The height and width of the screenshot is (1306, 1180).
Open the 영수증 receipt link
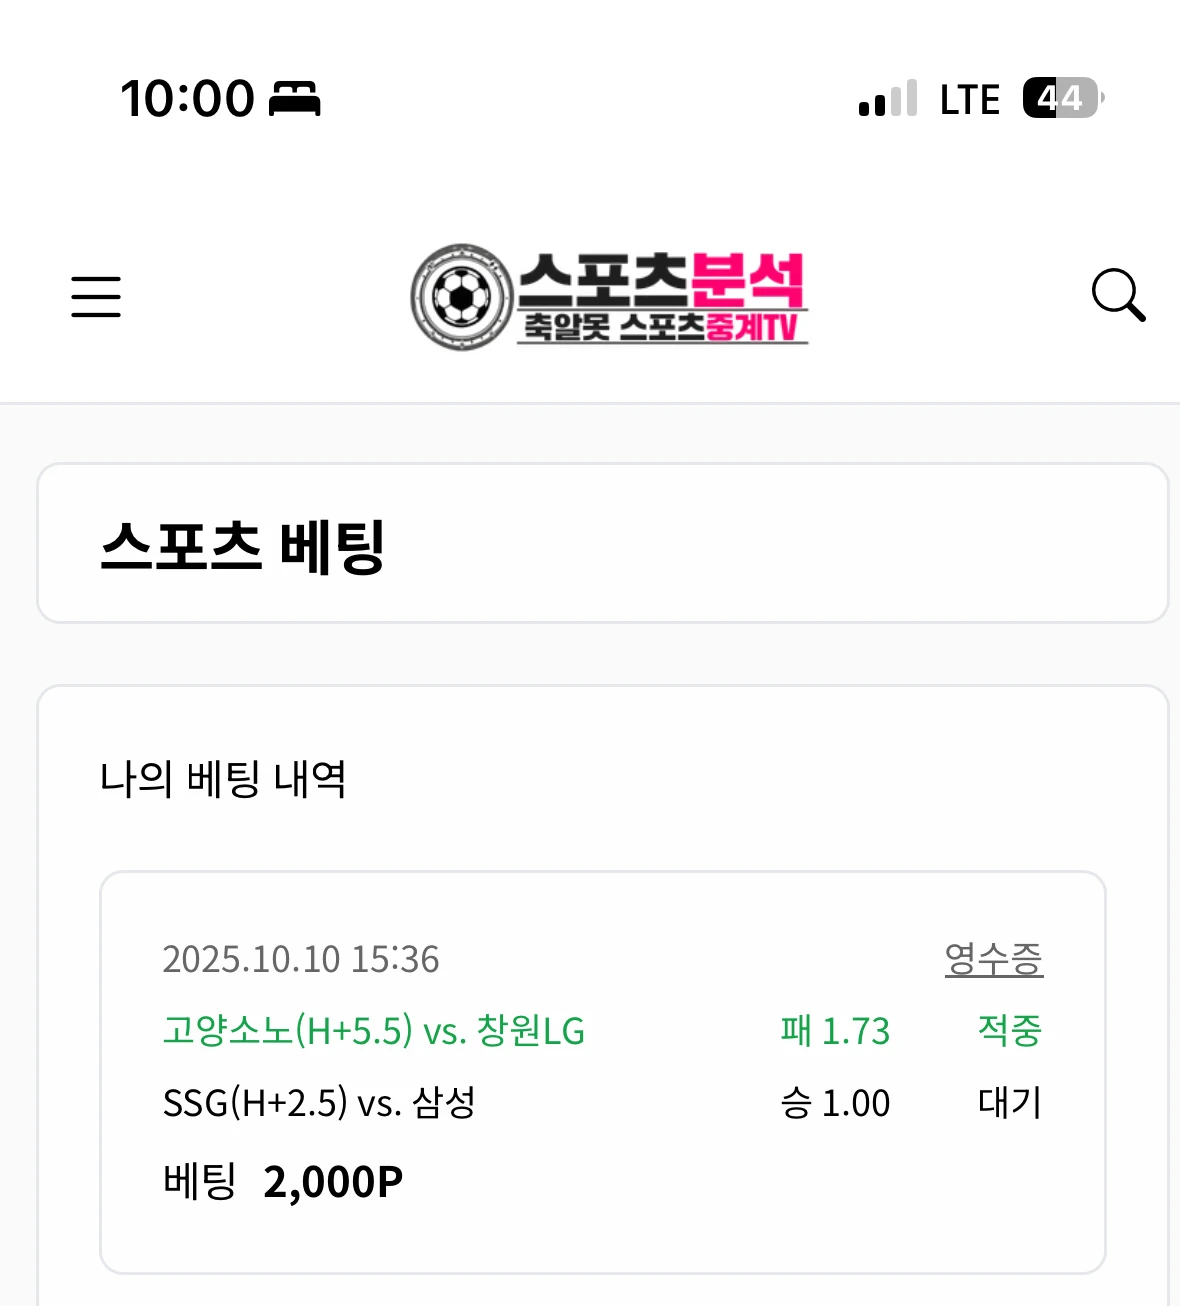click(x=993, y=959)
